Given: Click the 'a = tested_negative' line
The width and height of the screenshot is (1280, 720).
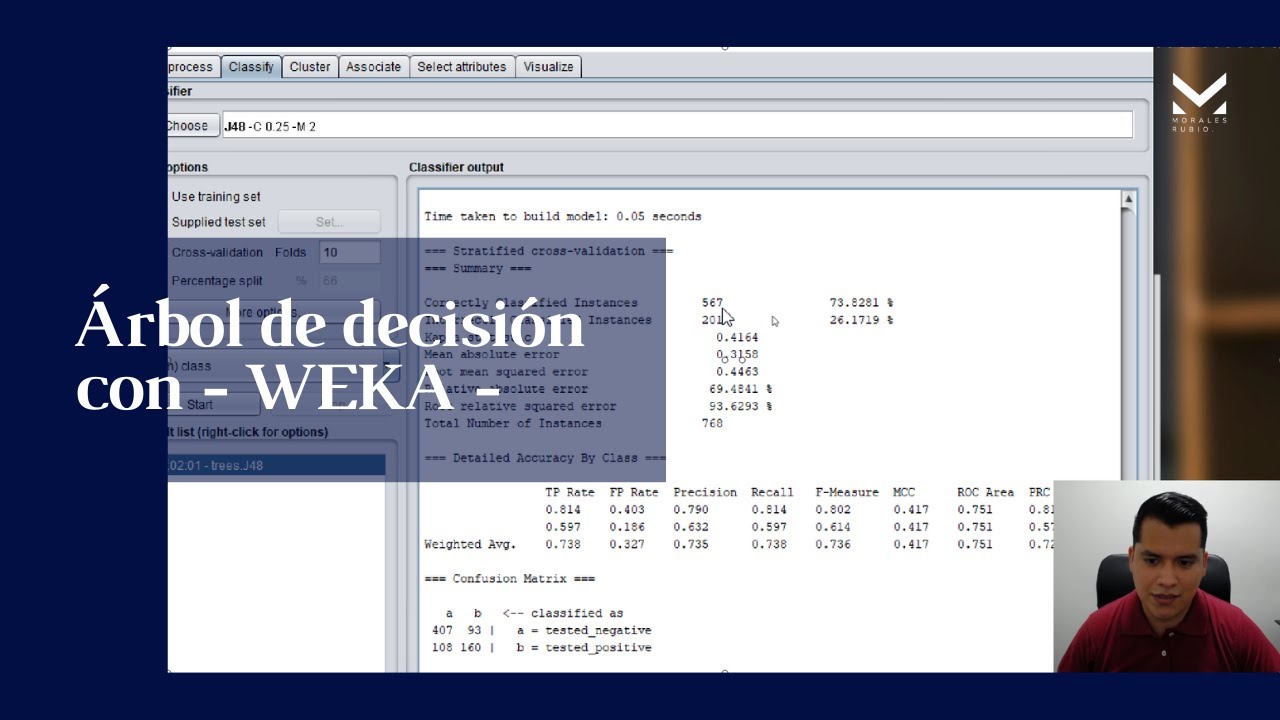Looking at the screenshot, I should point(584,630).
